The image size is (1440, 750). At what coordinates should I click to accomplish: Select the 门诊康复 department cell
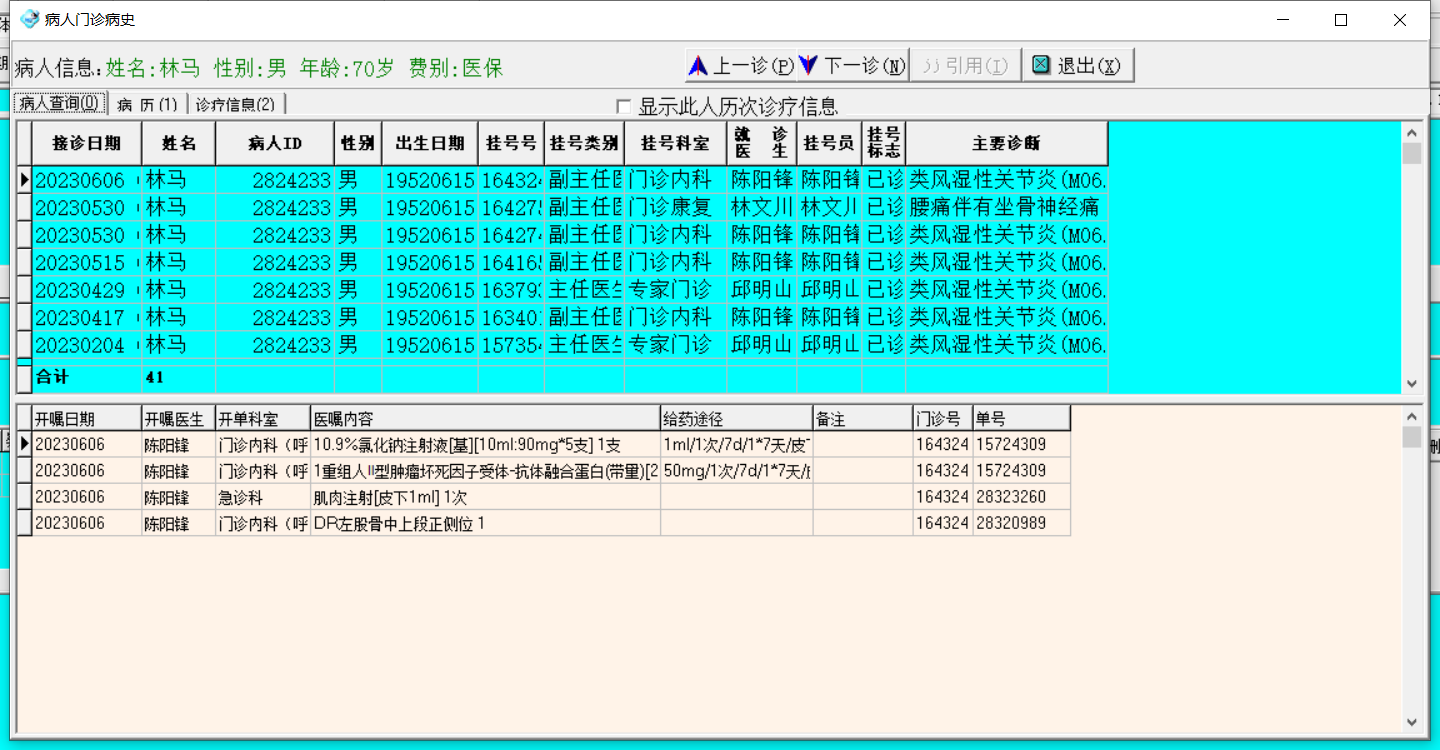click(x=675, y=208)
